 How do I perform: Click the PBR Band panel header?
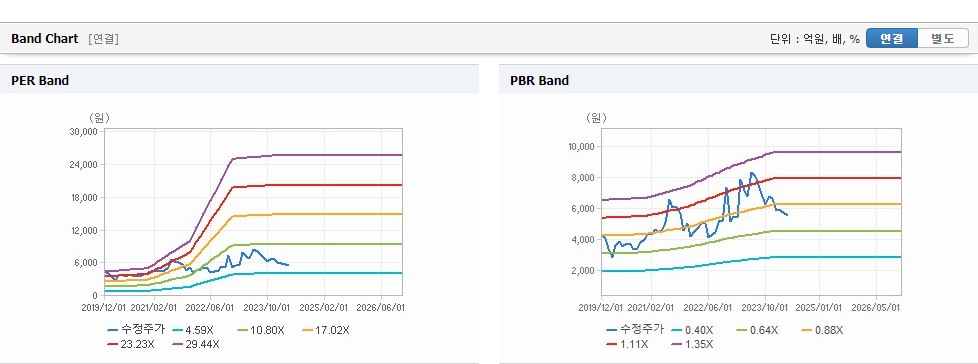tap(738, 80)
